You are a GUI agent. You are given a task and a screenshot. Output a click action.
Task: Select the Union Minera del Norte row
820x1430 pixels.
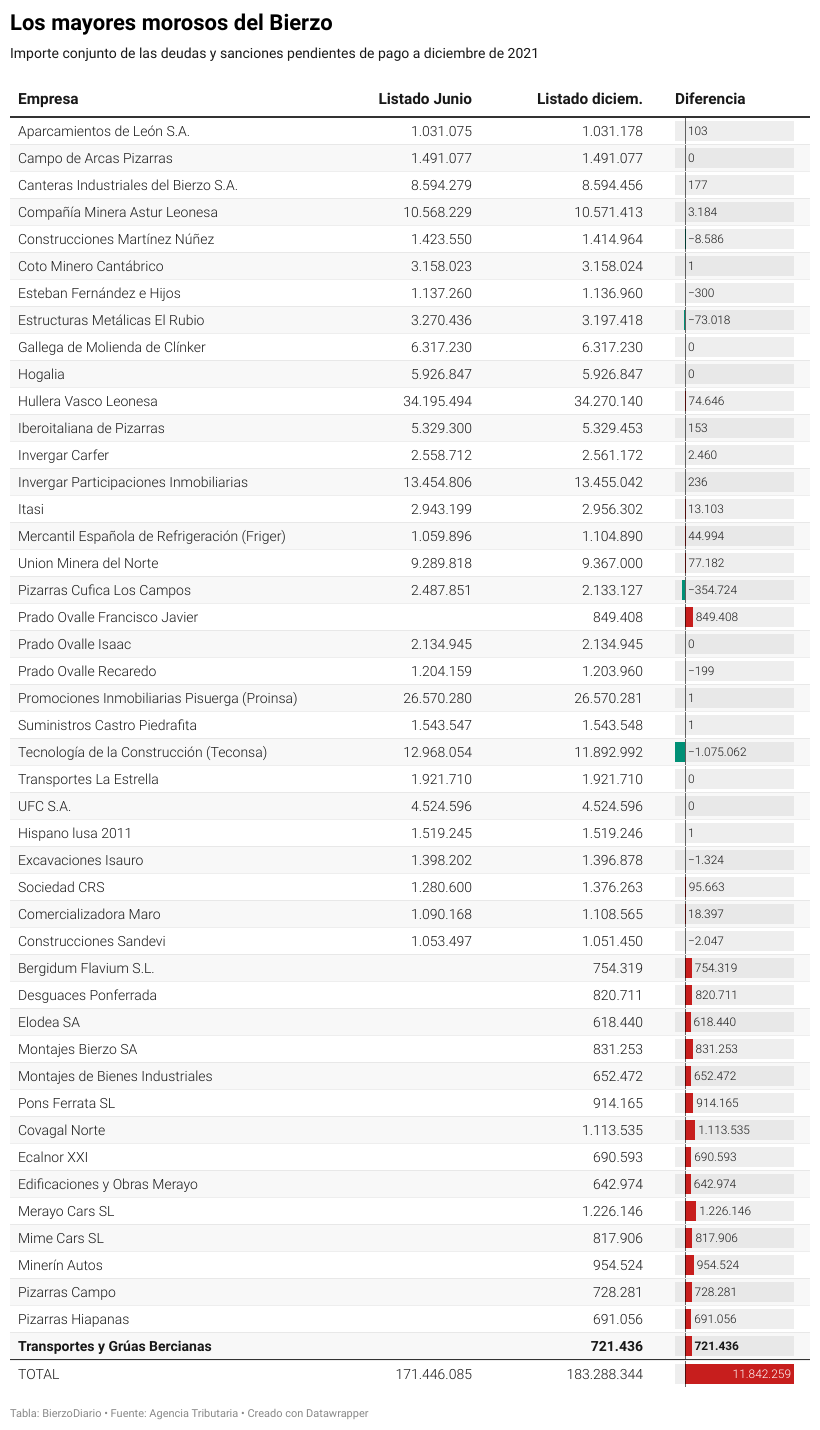click(410, 563)
